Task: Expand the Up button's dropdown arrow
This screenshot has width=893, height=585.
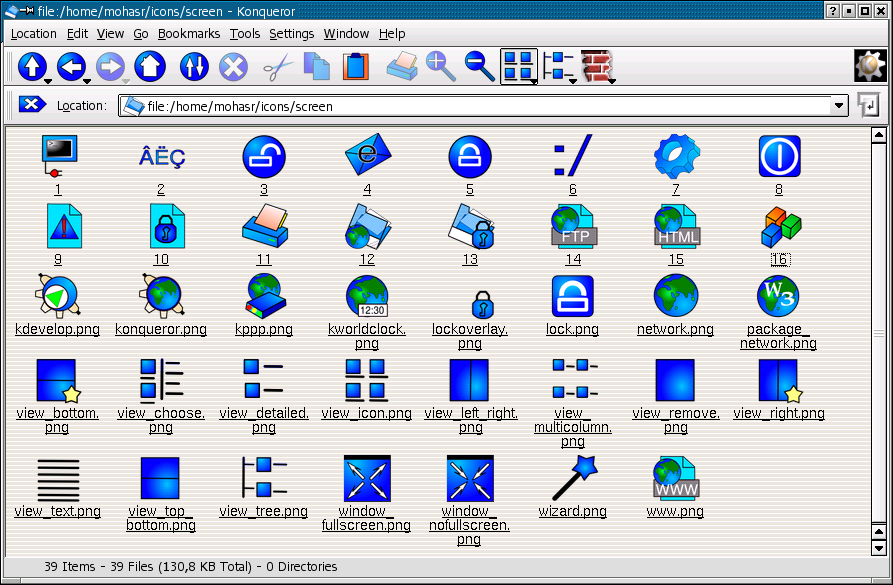Action: 48,81
